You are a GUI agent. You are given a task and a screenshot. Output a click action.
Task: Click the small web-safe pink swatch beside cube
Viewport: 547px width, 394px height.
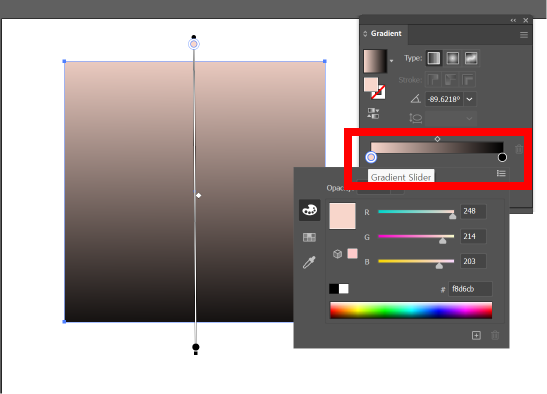352,254
